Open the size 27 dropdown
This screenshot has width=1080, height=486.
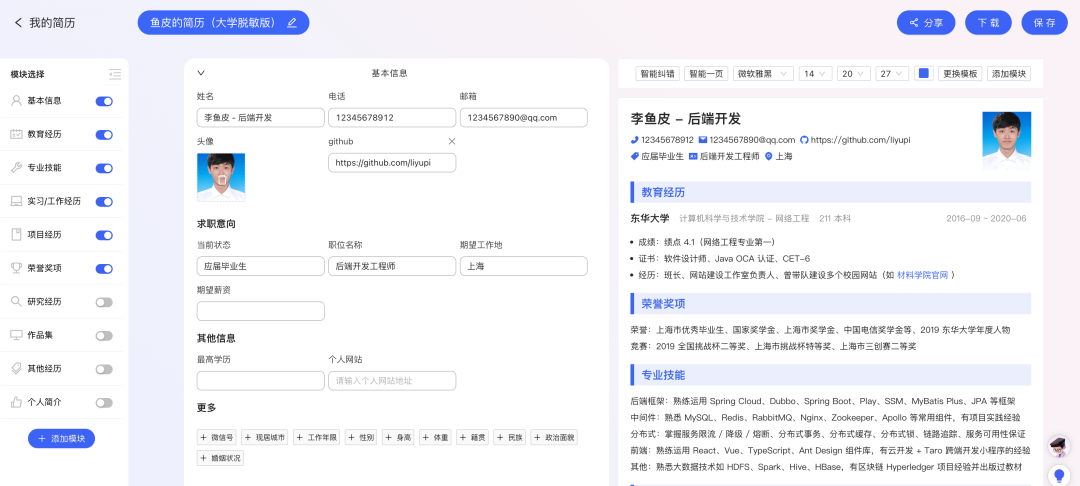[x=893, y=74]
